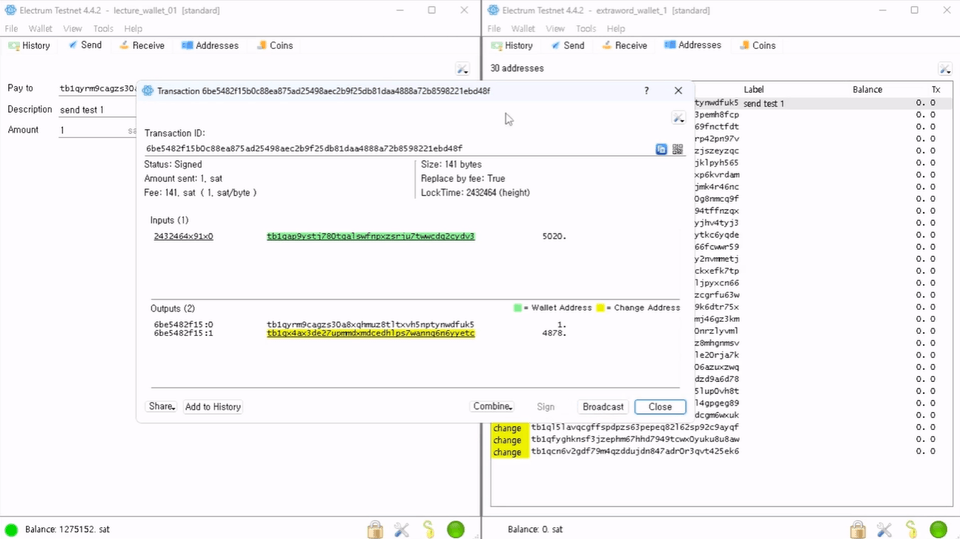Viewport: 960px width, 539px height.
Task: Click the Broadcast button
Action: point(603,407)
